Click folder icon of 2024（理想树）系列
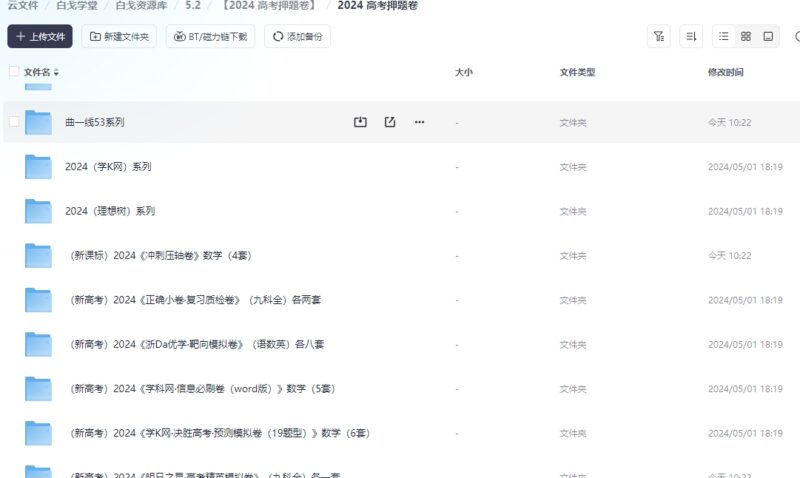800x478 pixels. 38,211
